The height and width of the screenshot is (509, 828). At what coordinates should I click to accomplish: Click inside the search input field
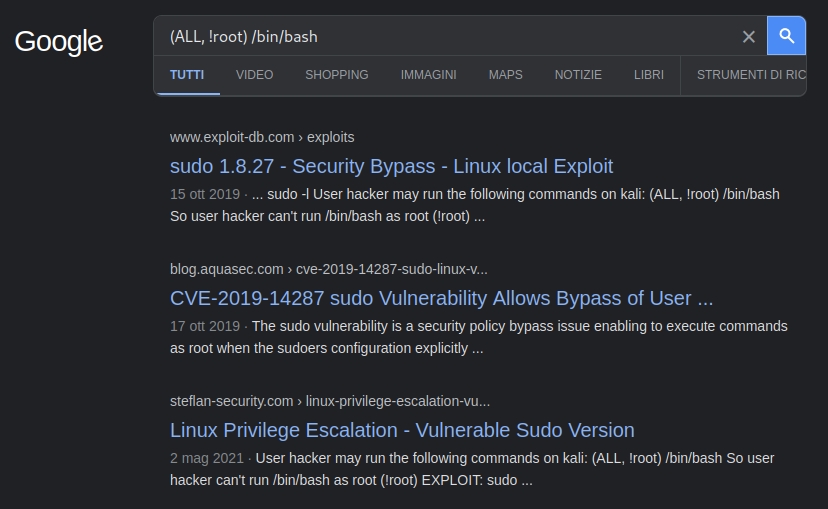(x=450, y=37)
